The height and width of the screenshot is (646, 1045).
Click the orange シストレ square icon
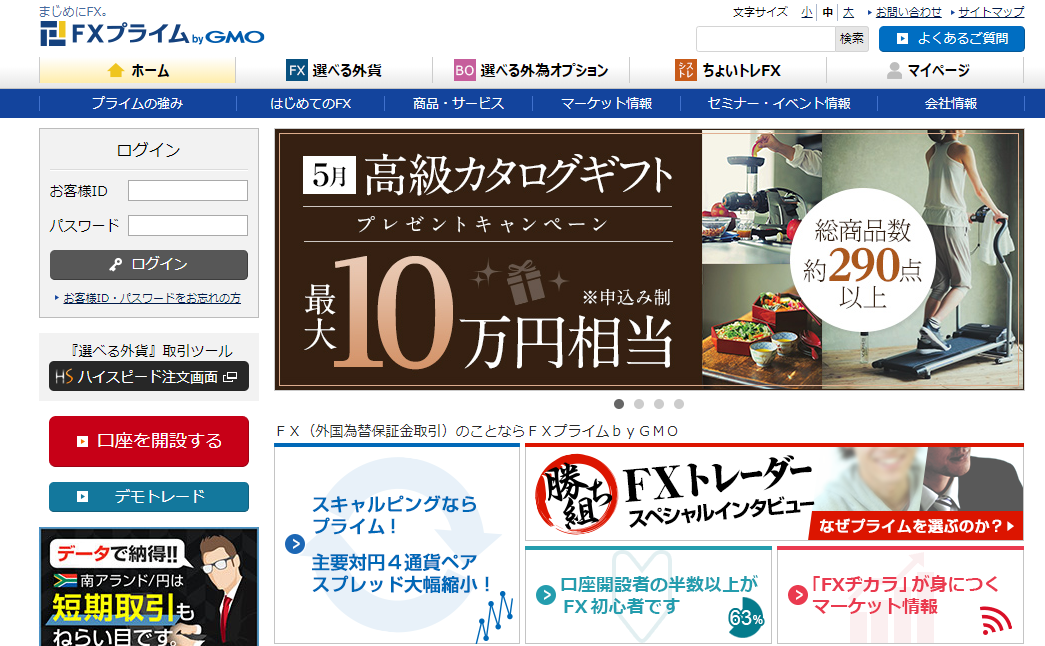click(686, 70)
